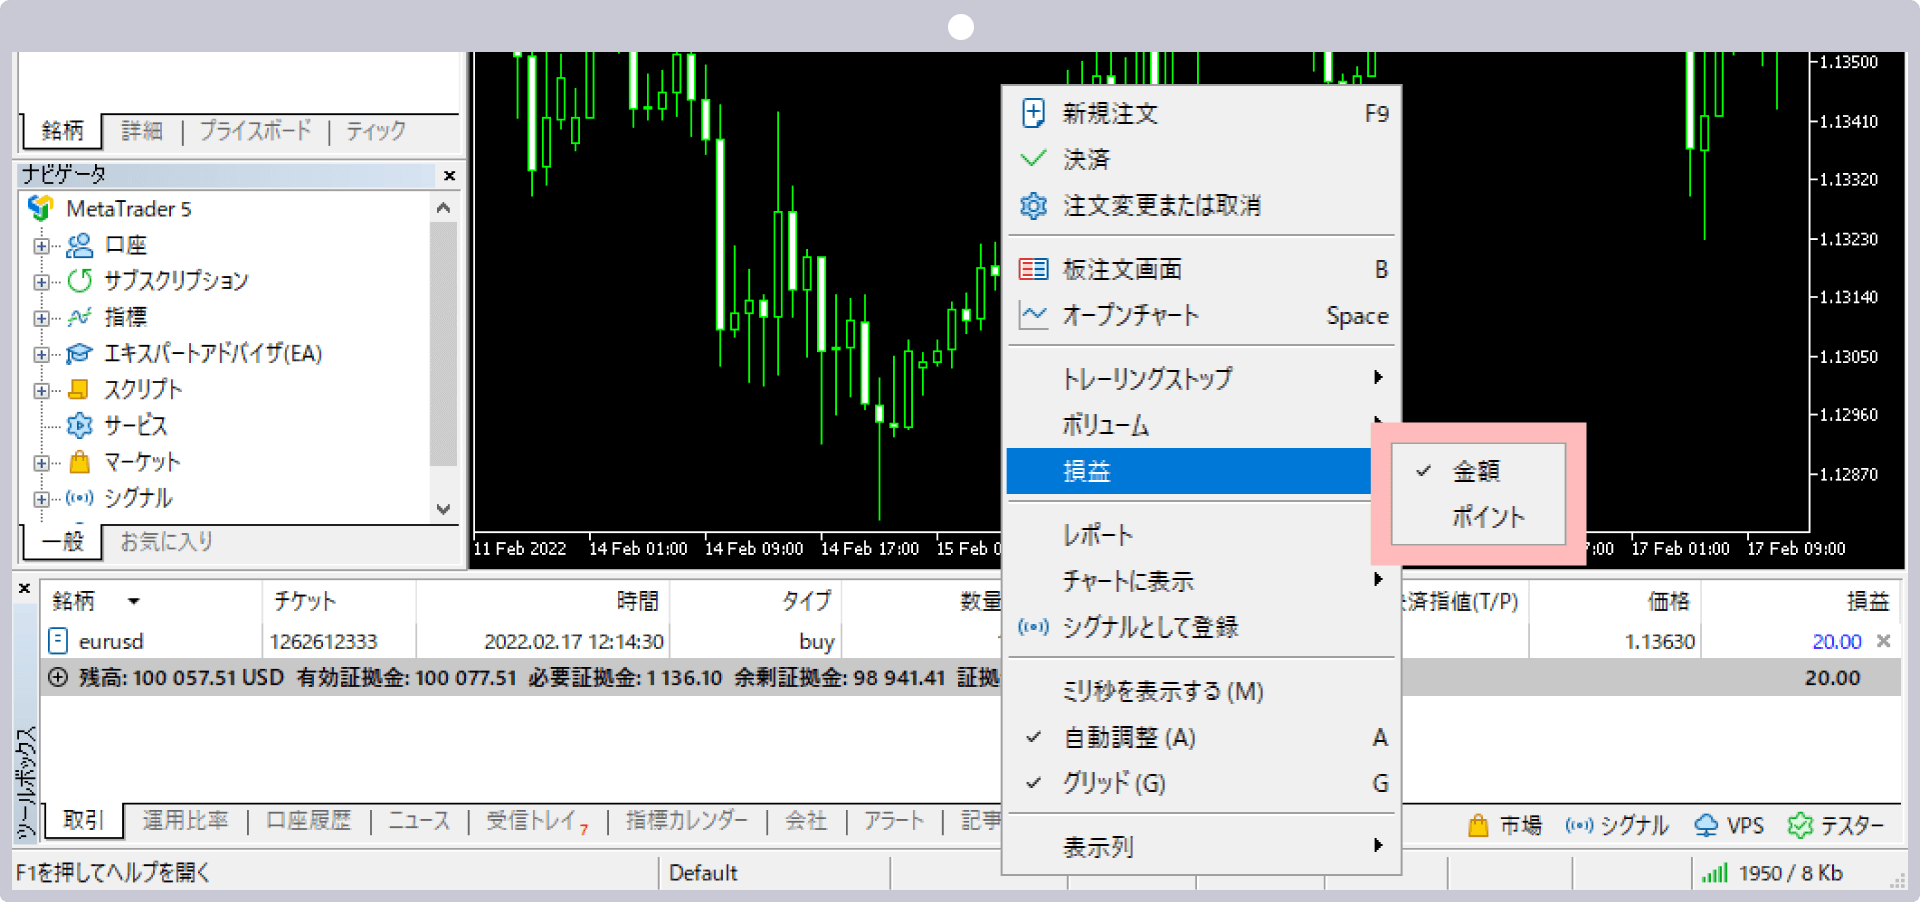Click the エキスパートアドバイザ(EA) icon
The width and height of the screenshot is (1920, 902).
79,353
